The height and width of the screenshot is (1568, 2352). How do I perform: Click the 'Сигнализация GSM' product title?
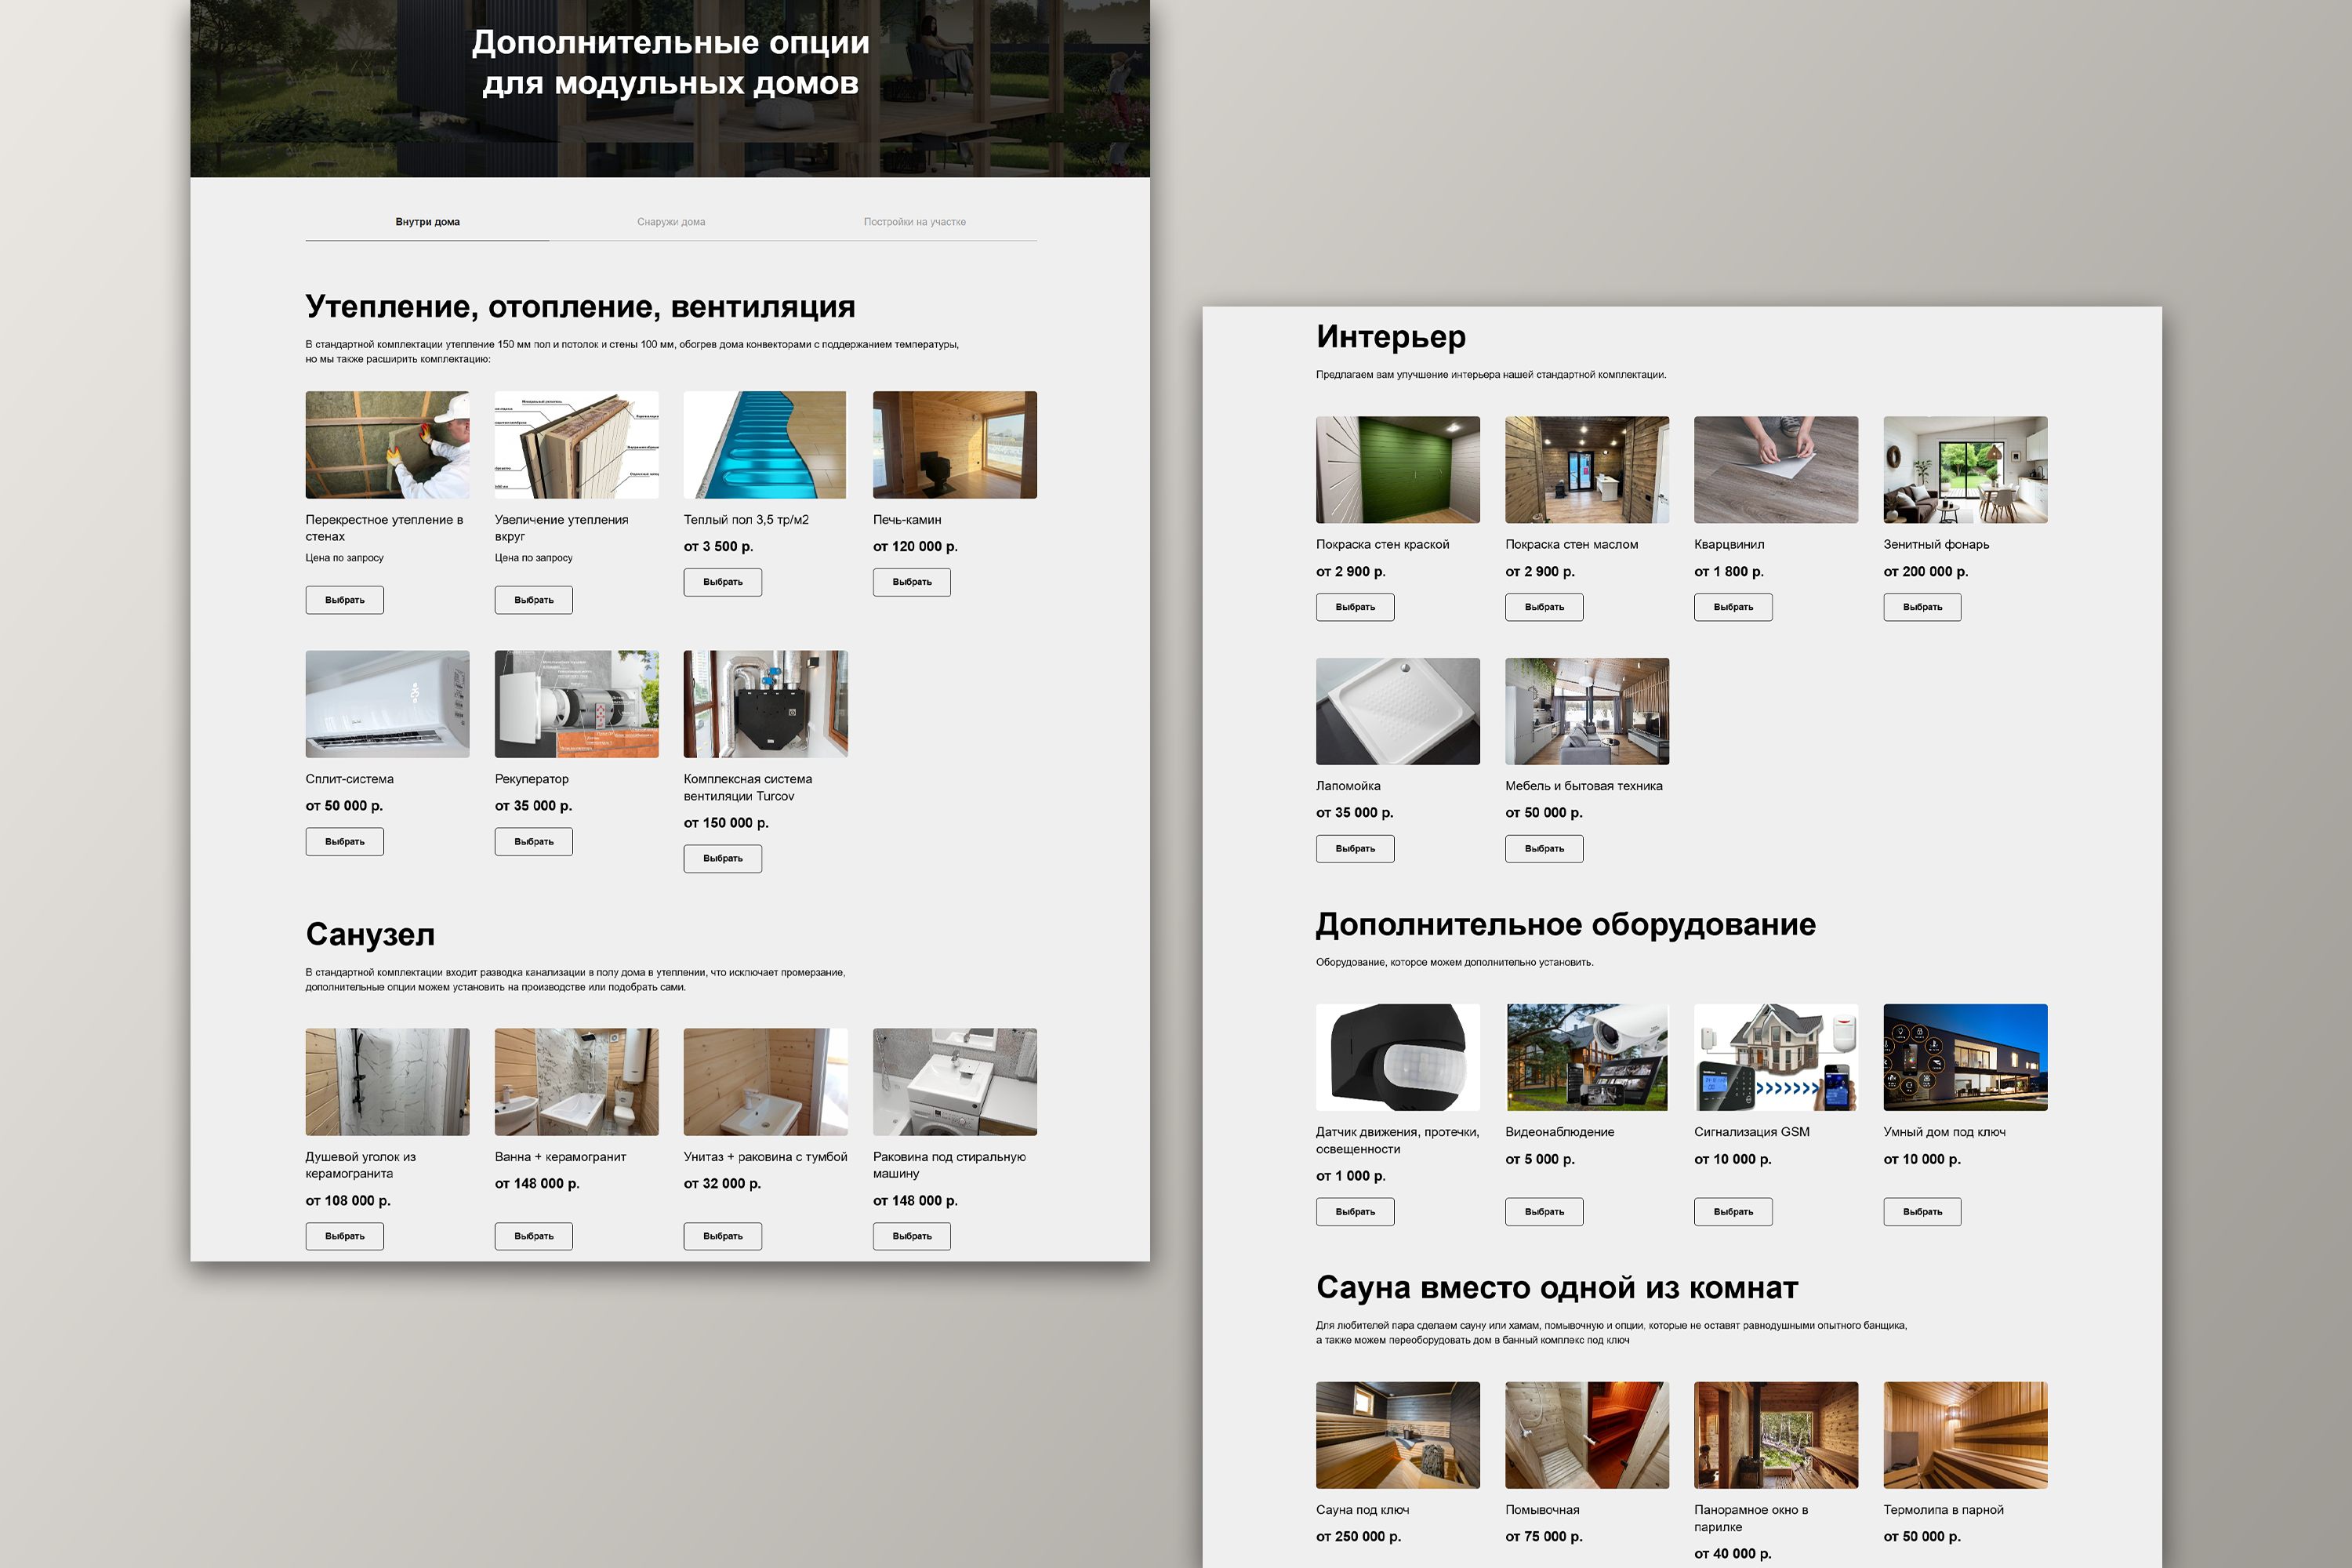1751,1132
